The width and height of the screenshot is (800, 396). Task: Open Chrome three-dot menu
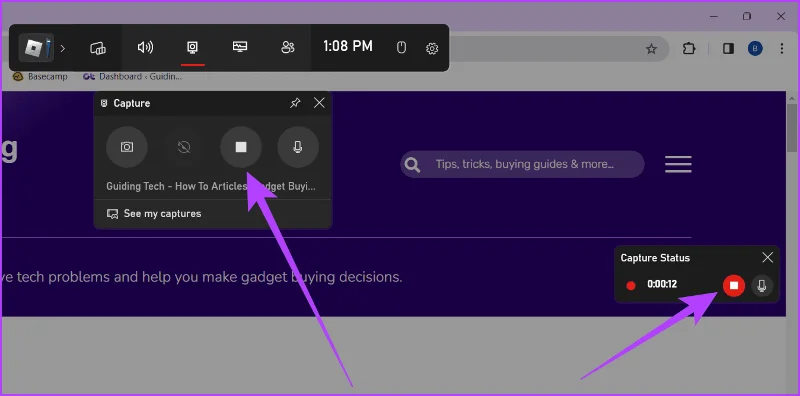(x=782, y=48)
